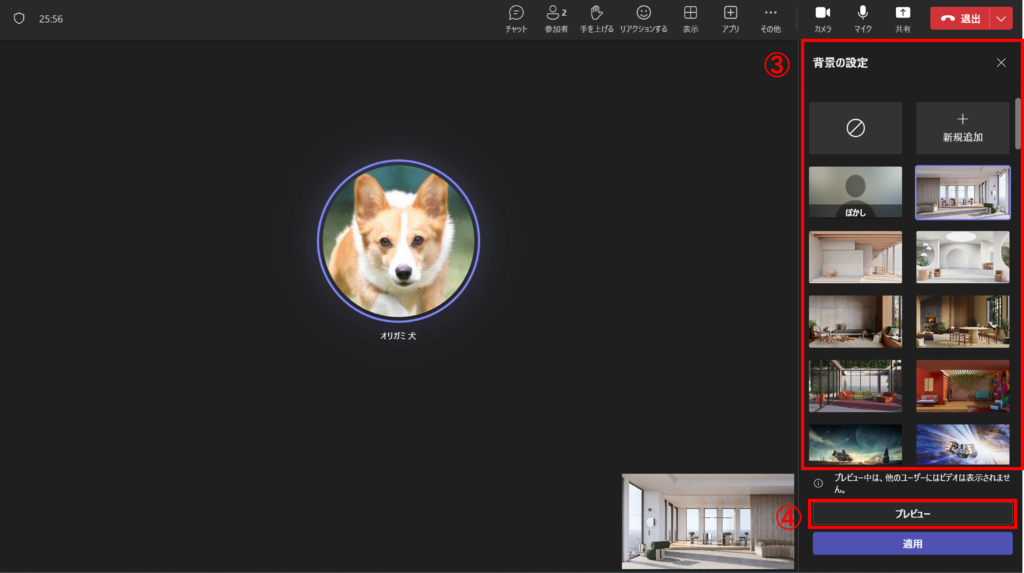Open the more options (その他) menu
The width and height of the screenshot is (1024, 573).
(770, 18)
